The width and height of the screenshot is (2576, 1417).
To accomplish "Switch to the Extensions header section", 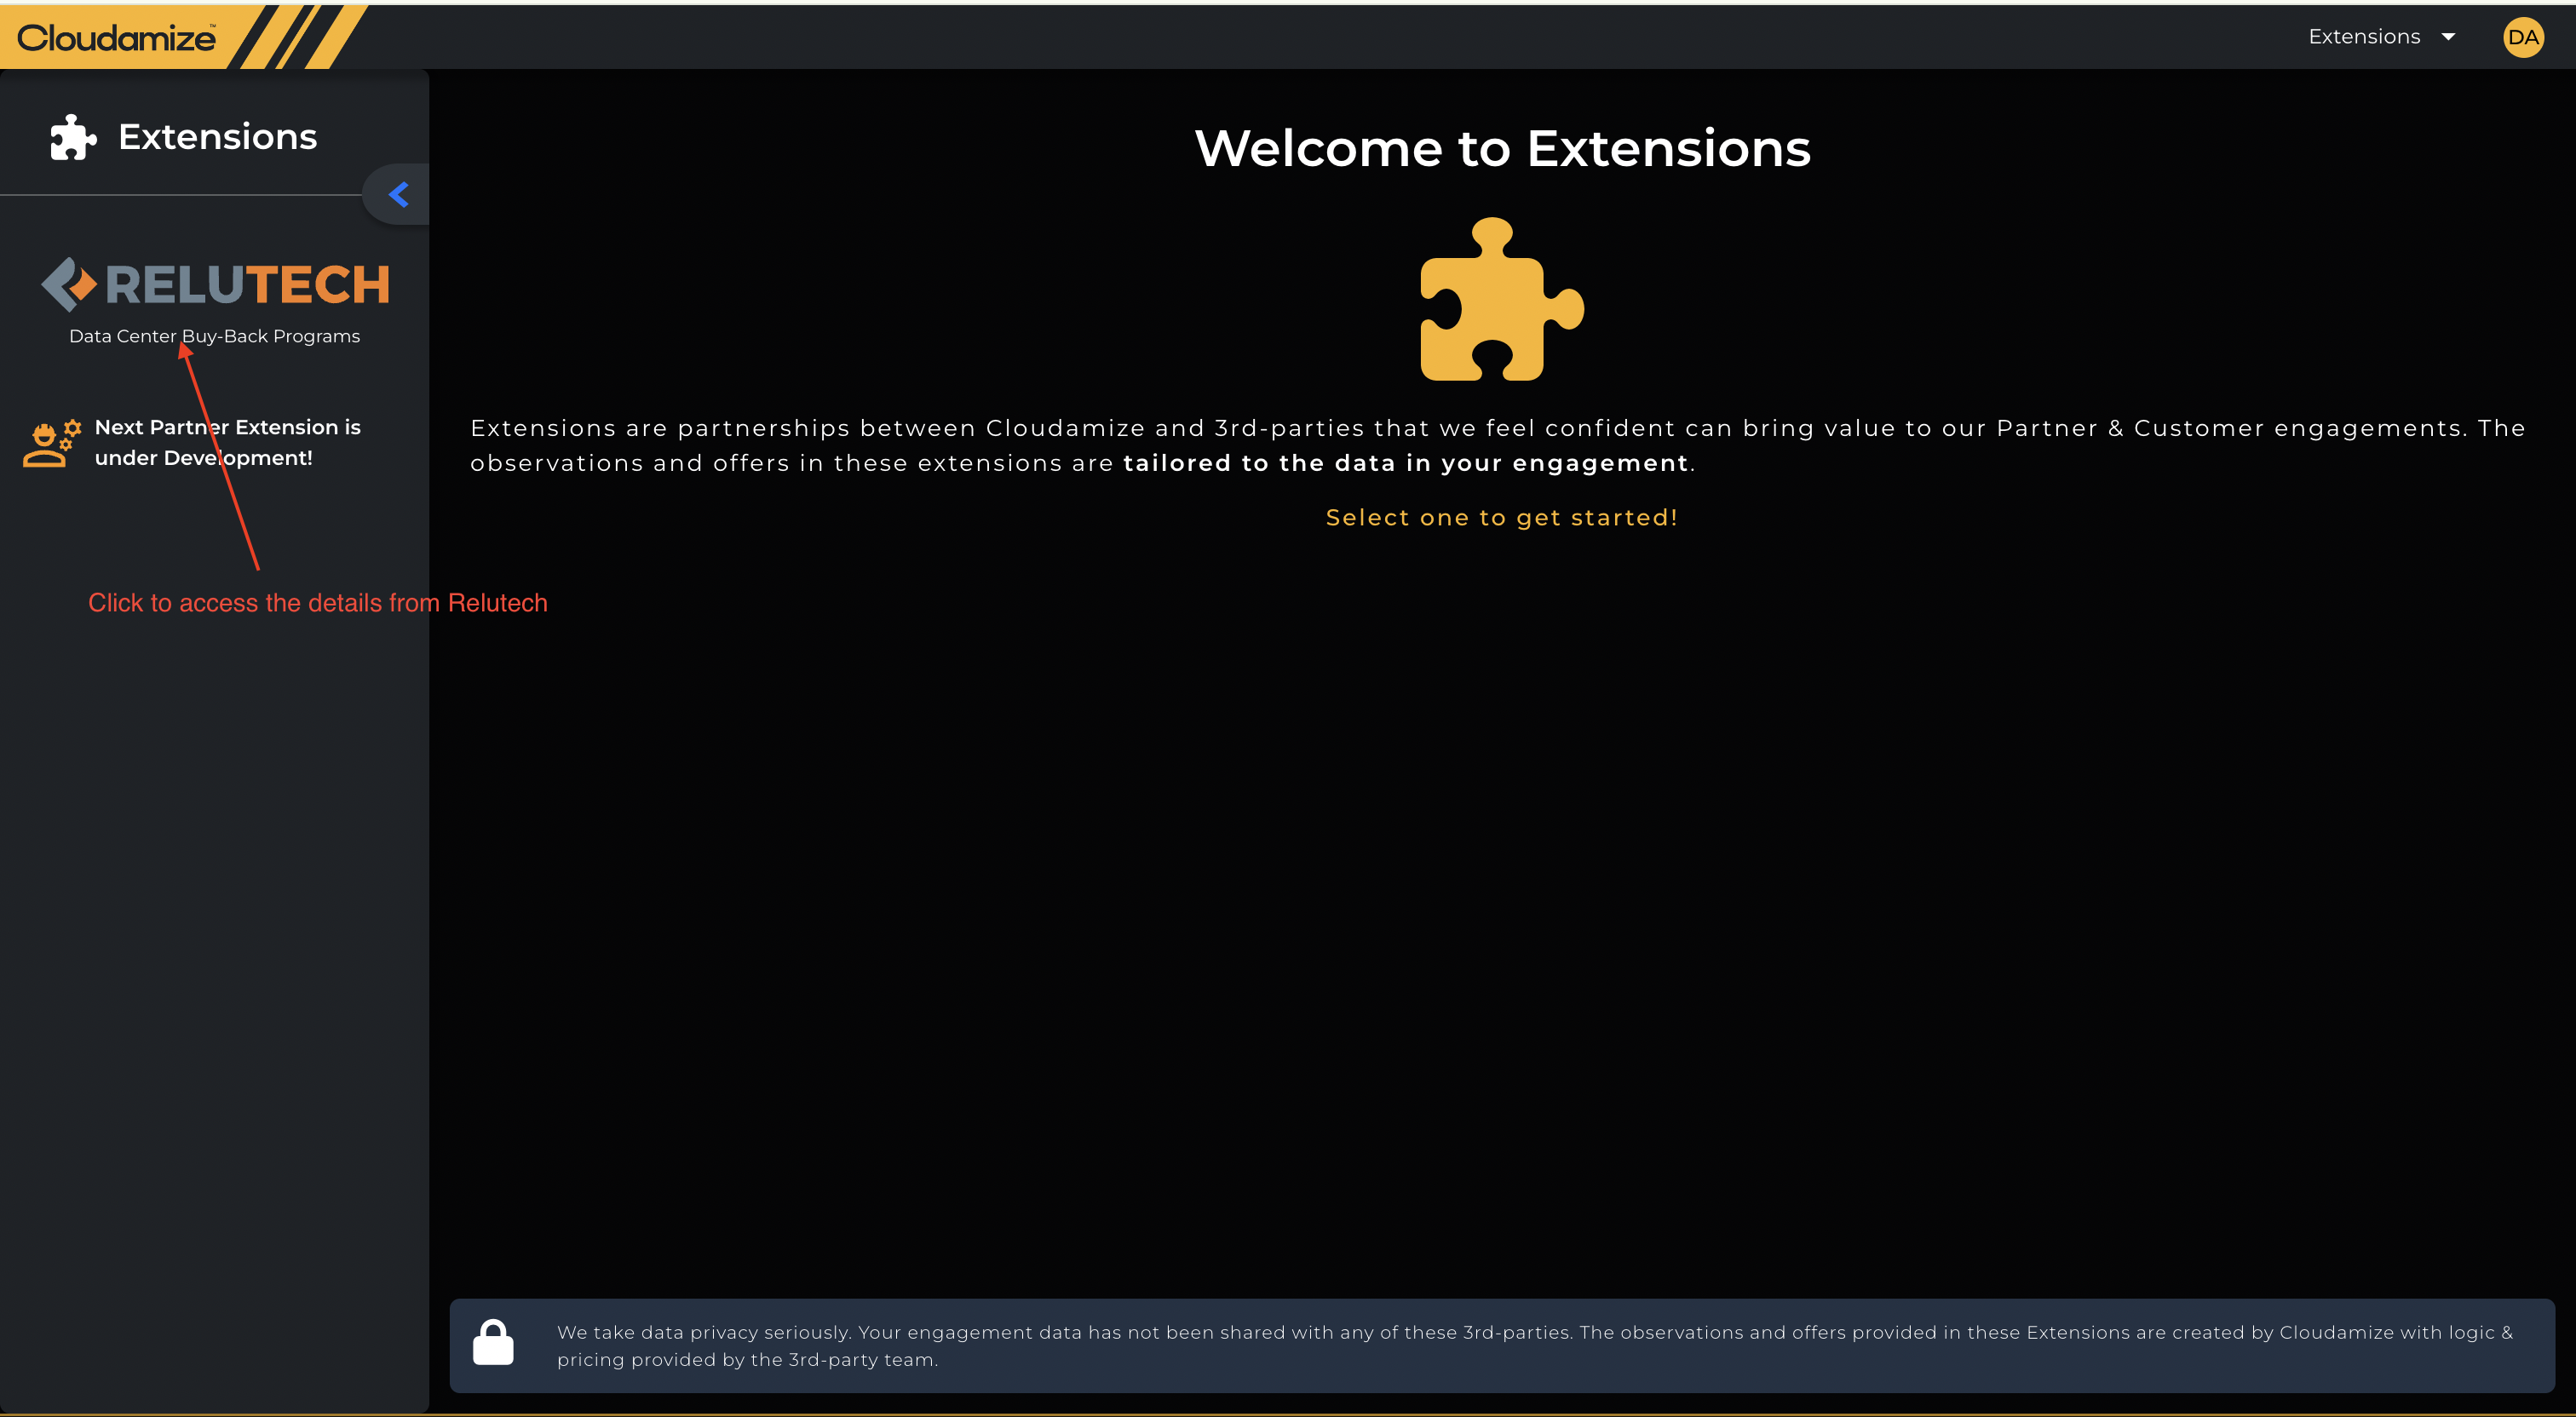I will 217,136.
